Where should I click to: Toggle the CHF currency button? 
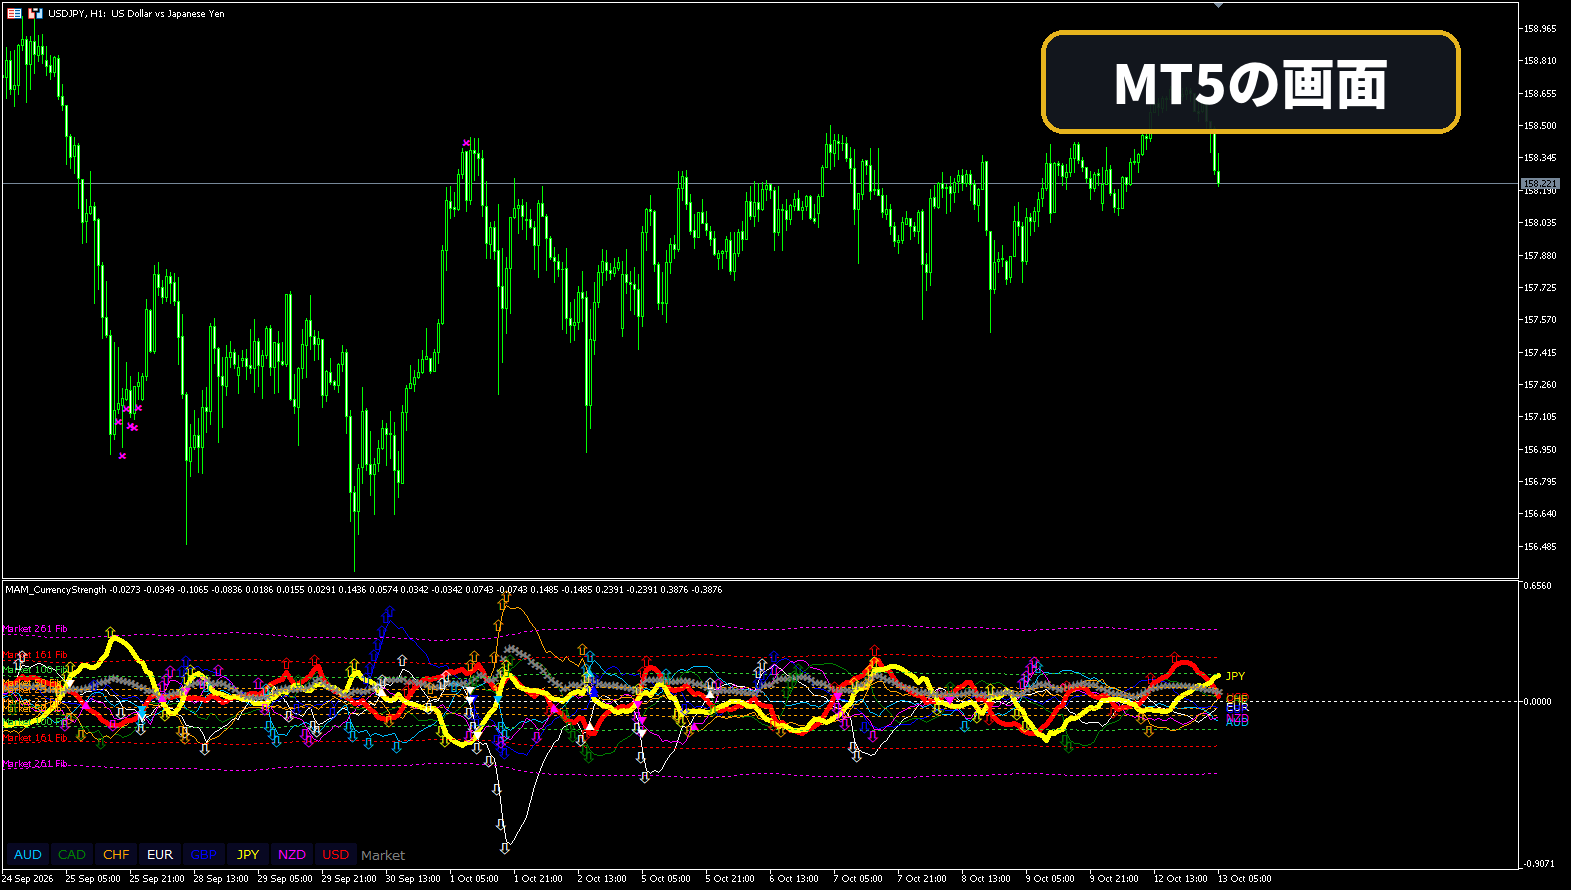point(116,855)
